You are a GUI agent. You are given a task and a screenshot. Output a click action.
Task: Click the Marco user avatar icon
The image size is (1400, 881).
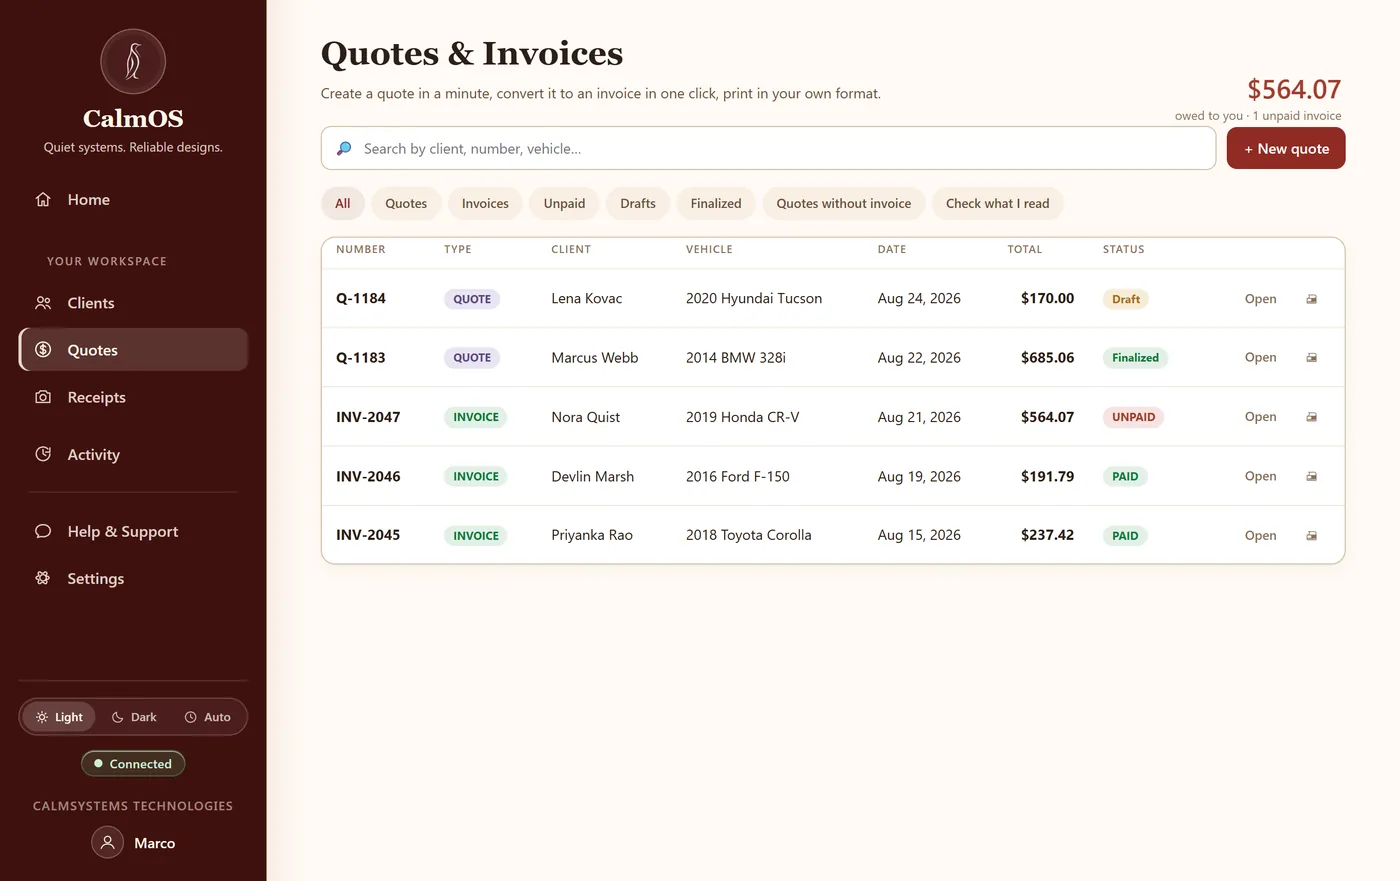[108, 843]
